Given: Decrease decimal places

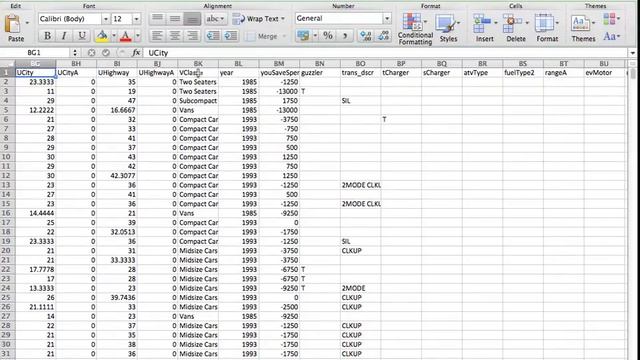Looking at the screenshot, I should (383, 36).
